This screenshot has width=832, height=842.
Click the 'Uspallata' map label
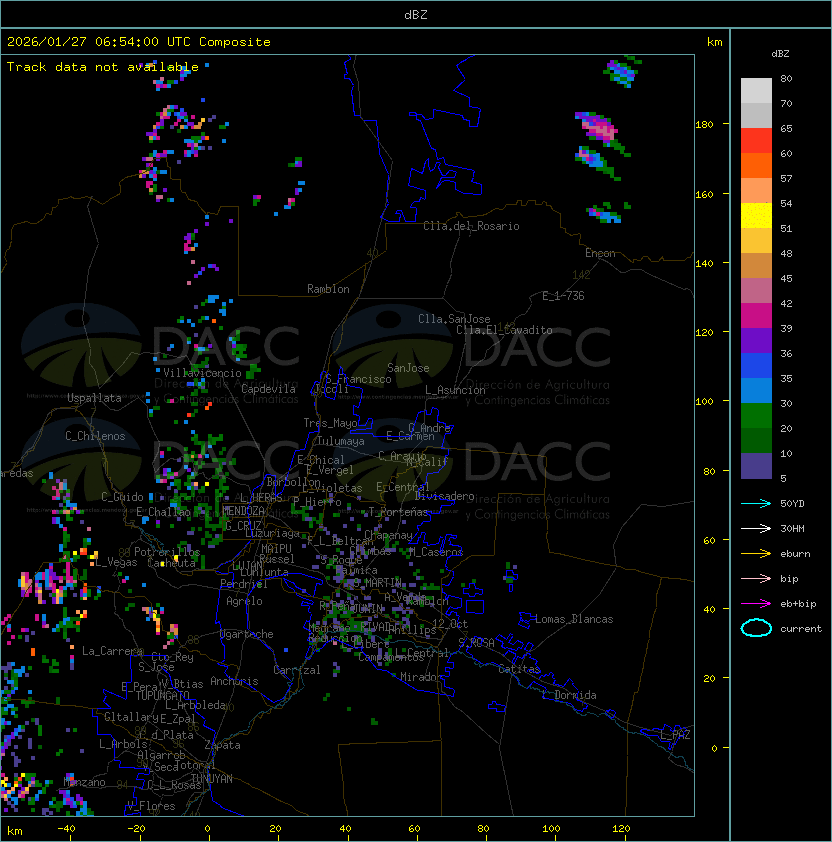(94, 398)
